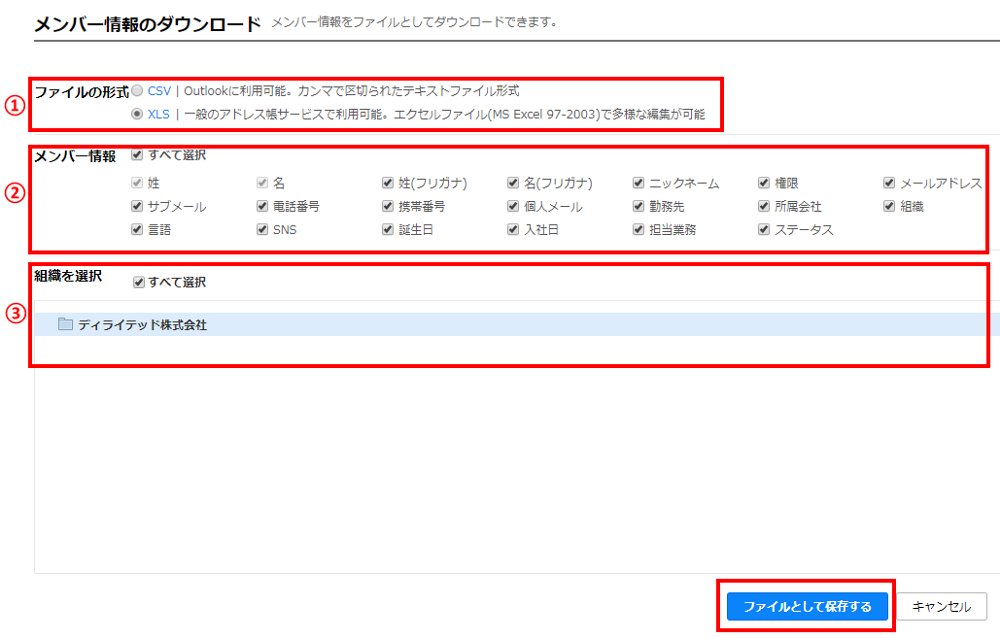This screenshot has width=1000, height=638.
Task: Select the ディライテッド株式会社 organization row
Action: [x=142, y=325]
